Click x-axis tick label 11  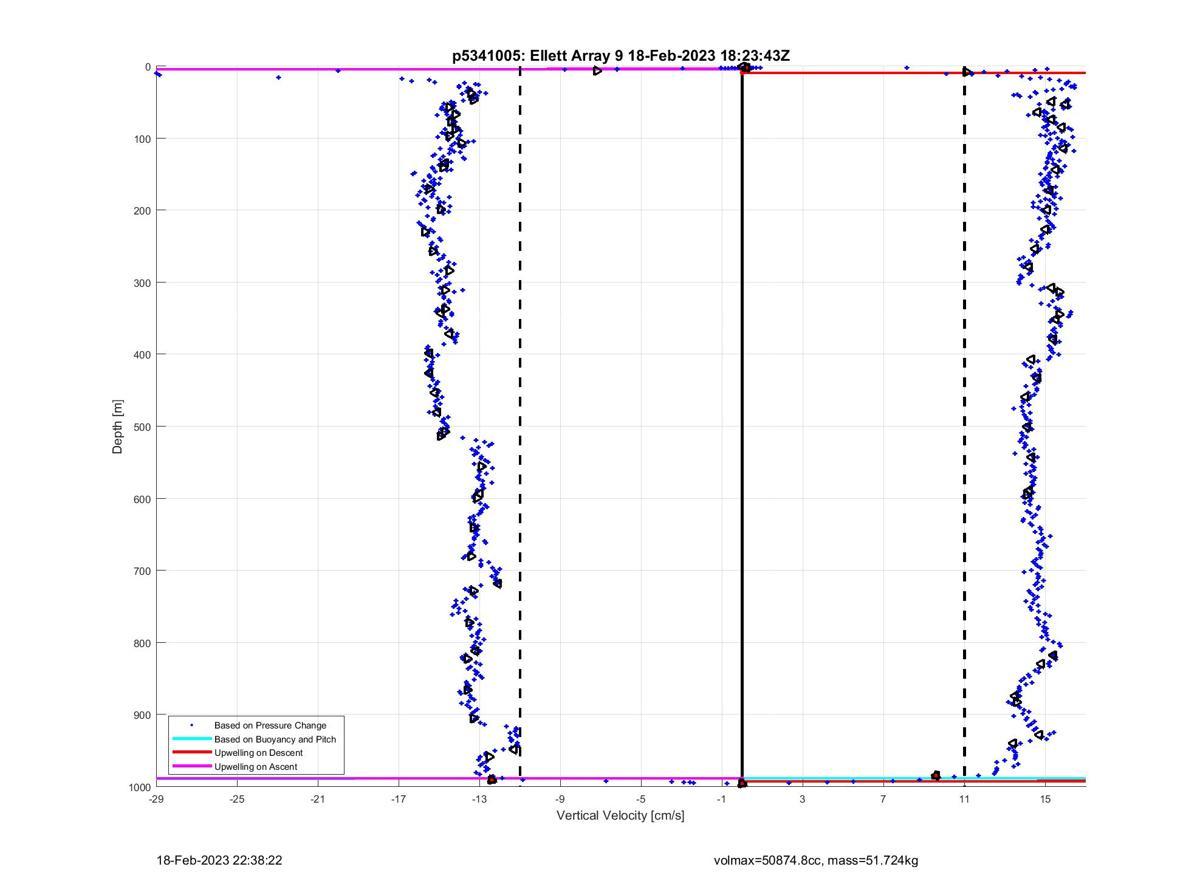pyautogui.click(x=964, y=799)
